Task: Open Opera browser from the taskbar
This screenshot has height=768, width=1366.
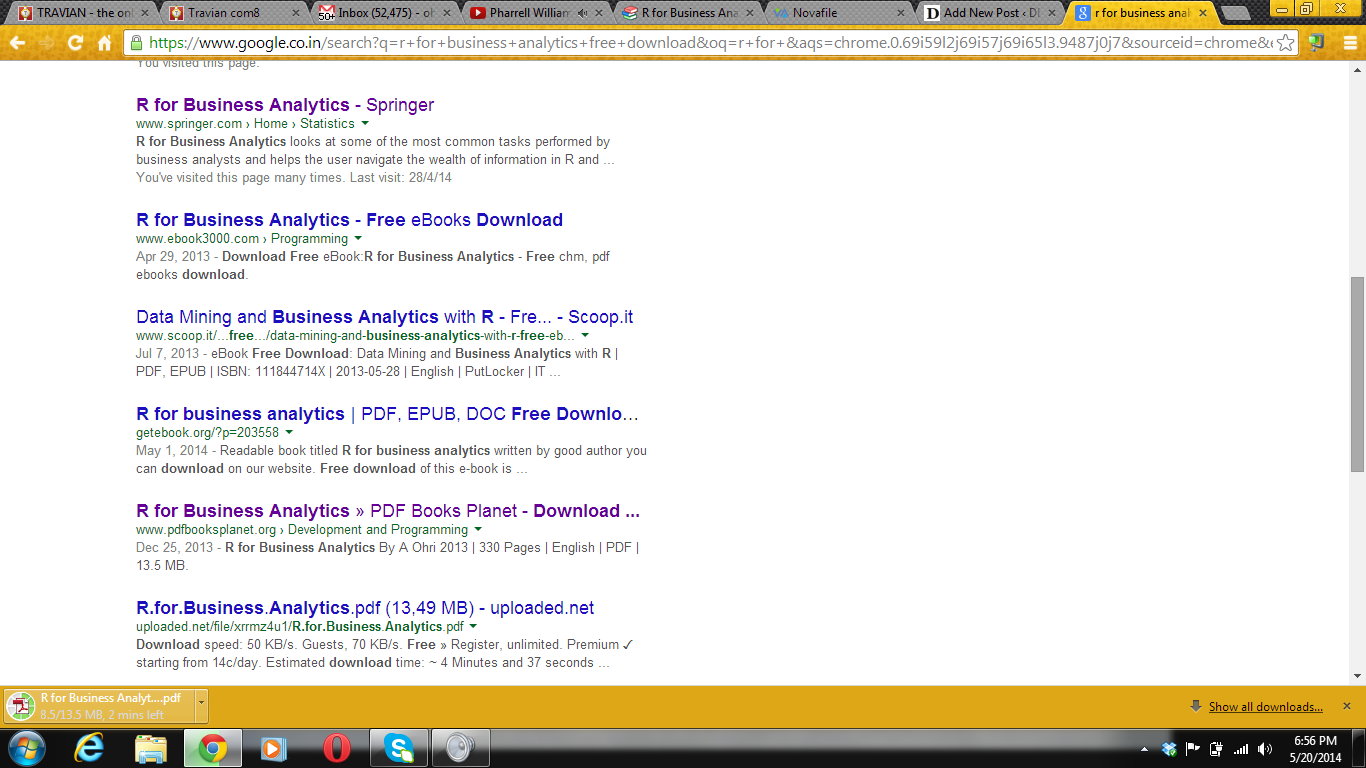Action: point(337,748)
